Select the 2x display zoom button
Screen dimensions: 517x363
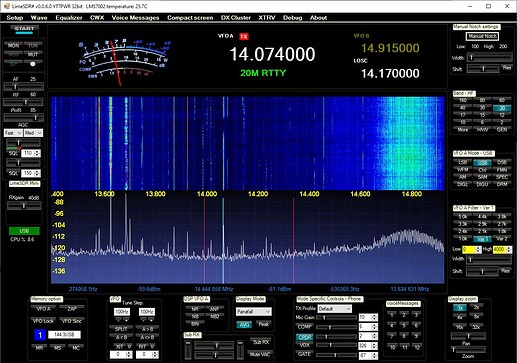point(476,307)
